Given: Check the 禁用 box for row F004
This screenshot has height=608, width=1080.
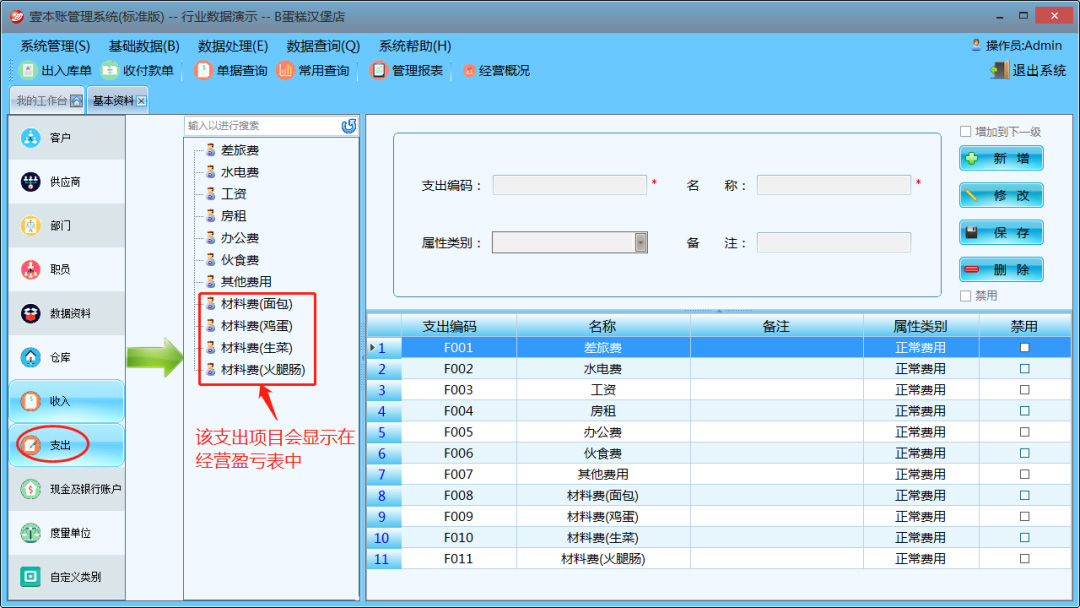Looking at the screenshot, I should coord(1024,411).
